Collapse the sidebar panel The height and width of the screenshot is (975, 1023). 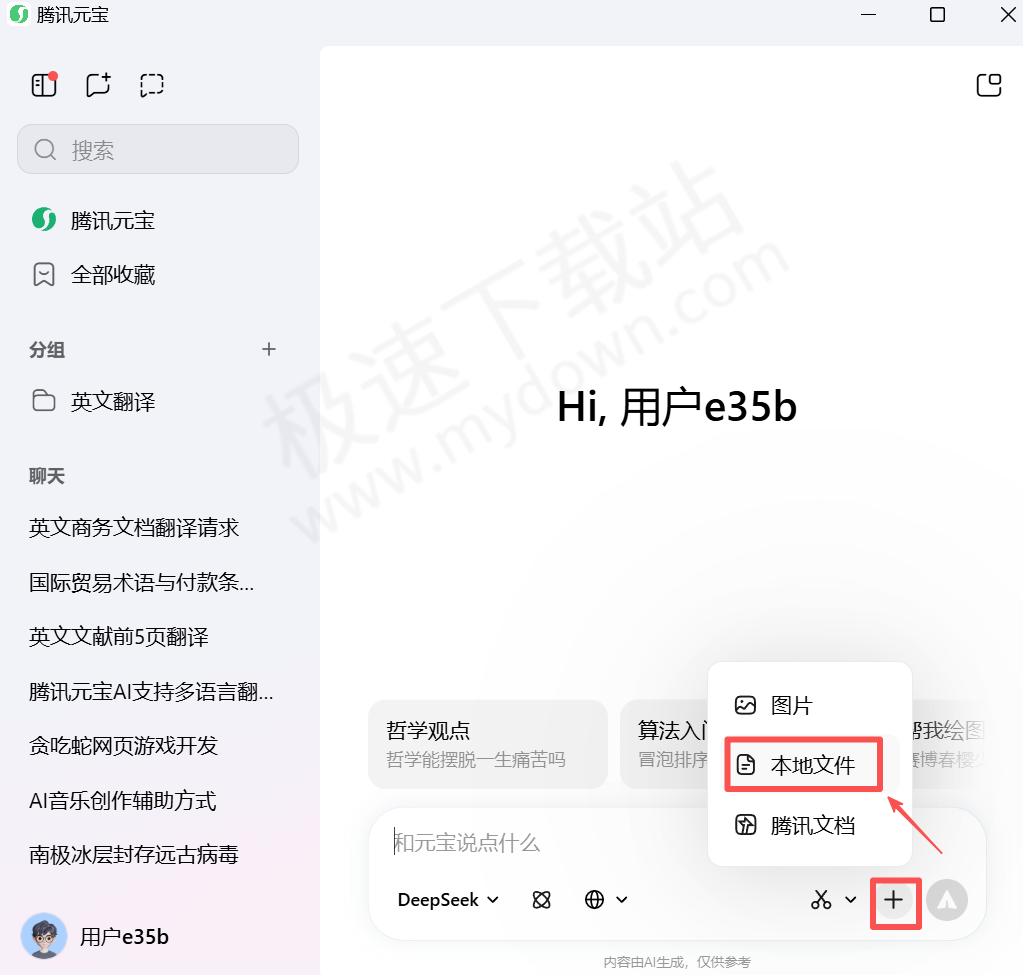pyautogui.click(x=44, y=85)
